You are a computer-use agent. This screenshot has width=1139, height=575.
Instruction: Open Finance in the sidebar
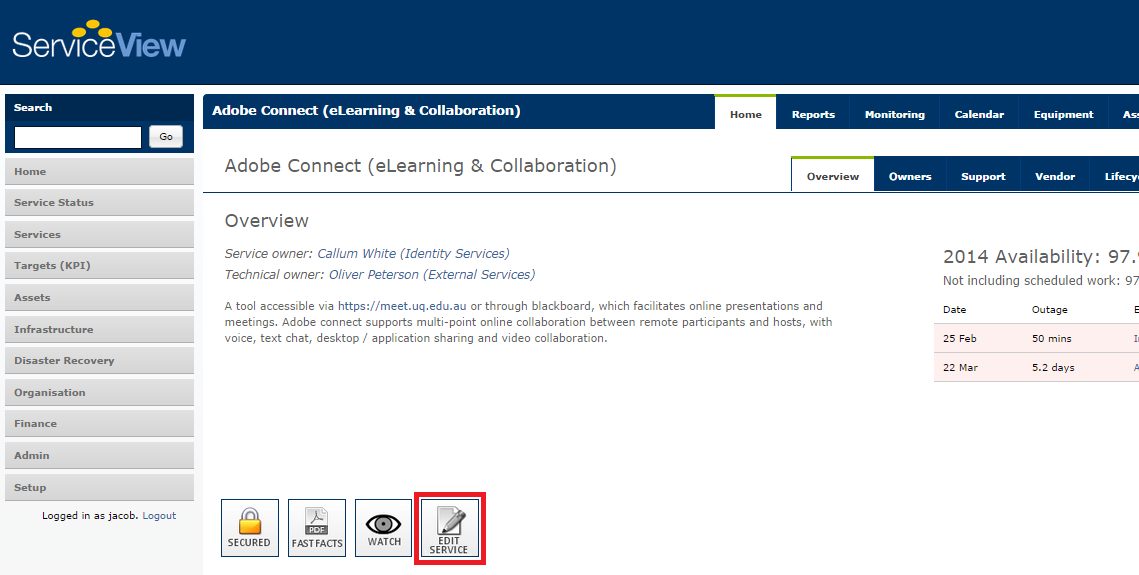100,424
